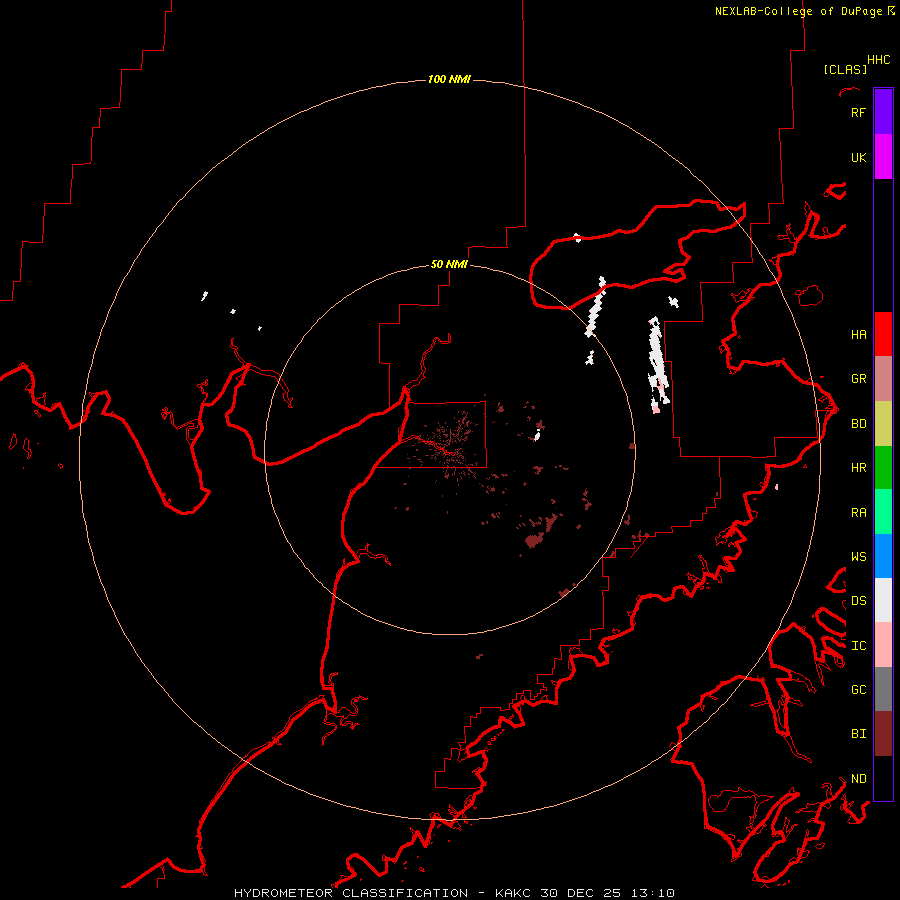Click the UK magenta legend swatch

883,157
